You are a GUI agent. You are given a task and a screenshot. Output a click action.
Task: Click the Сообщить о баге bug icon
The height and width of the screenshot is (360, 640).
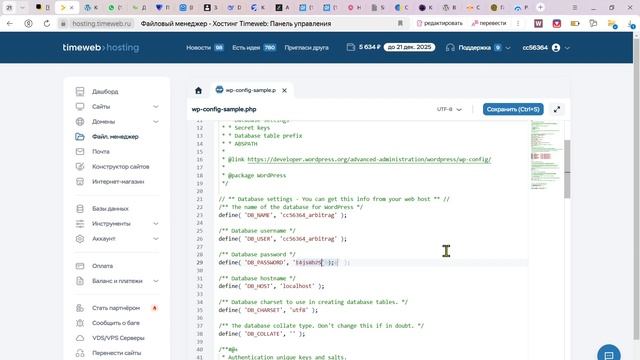[80, 323]
